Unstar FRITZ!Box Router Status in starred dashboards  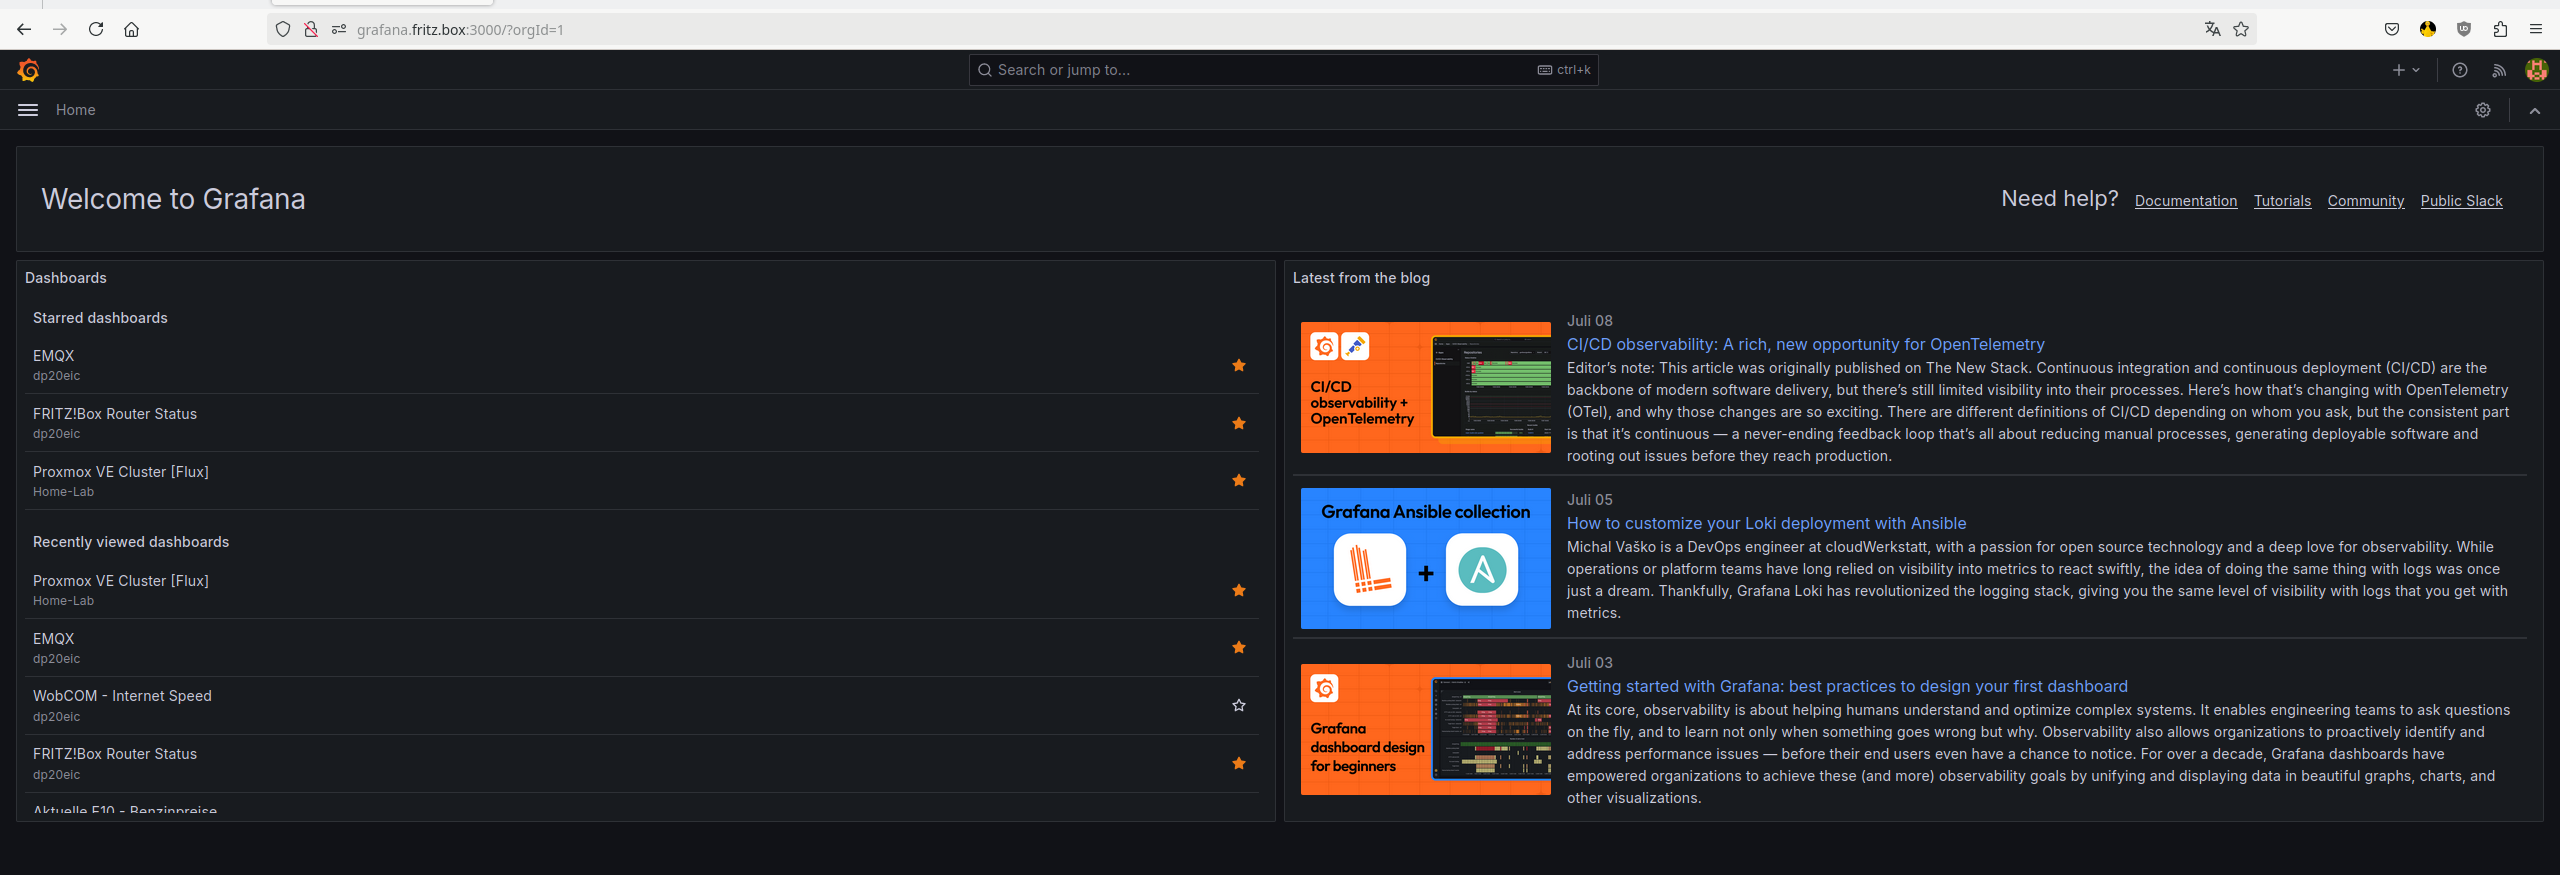(1239, 423)
